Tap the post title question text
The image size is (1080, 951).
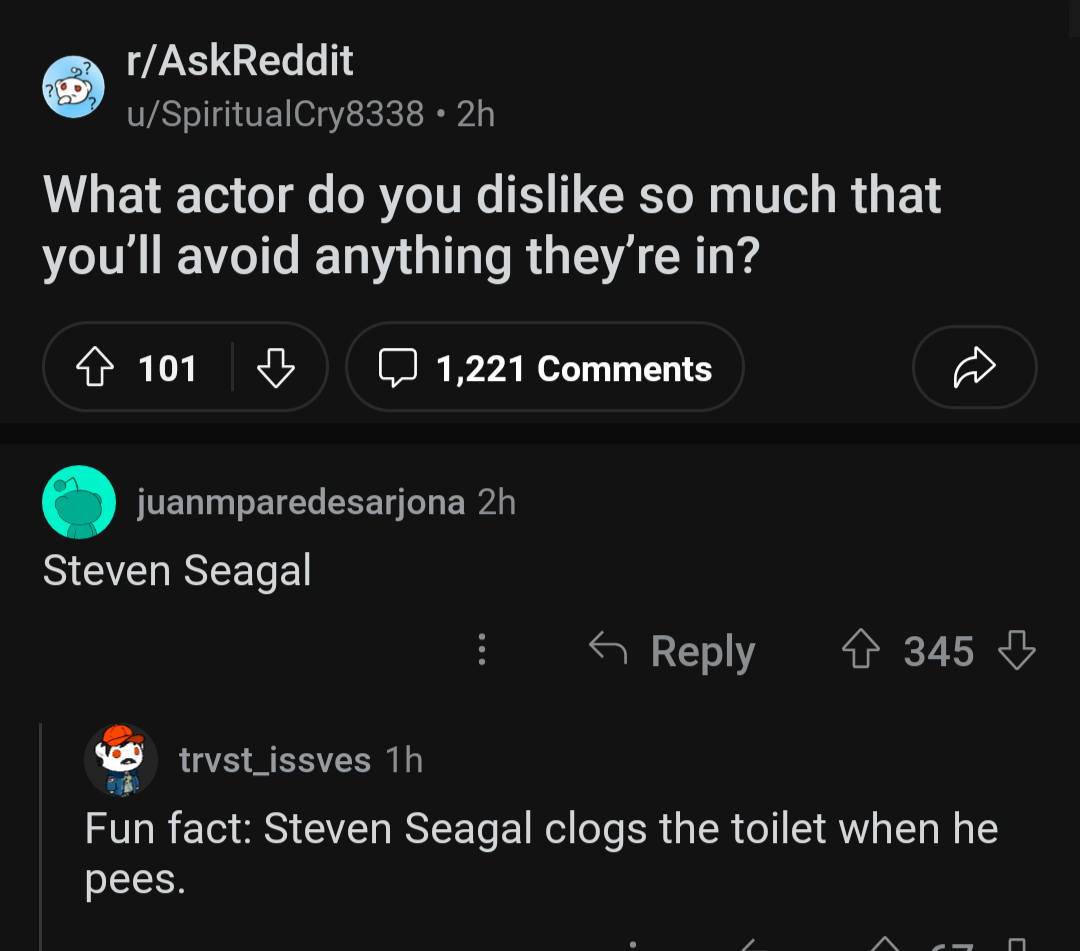tap(492, 225)
